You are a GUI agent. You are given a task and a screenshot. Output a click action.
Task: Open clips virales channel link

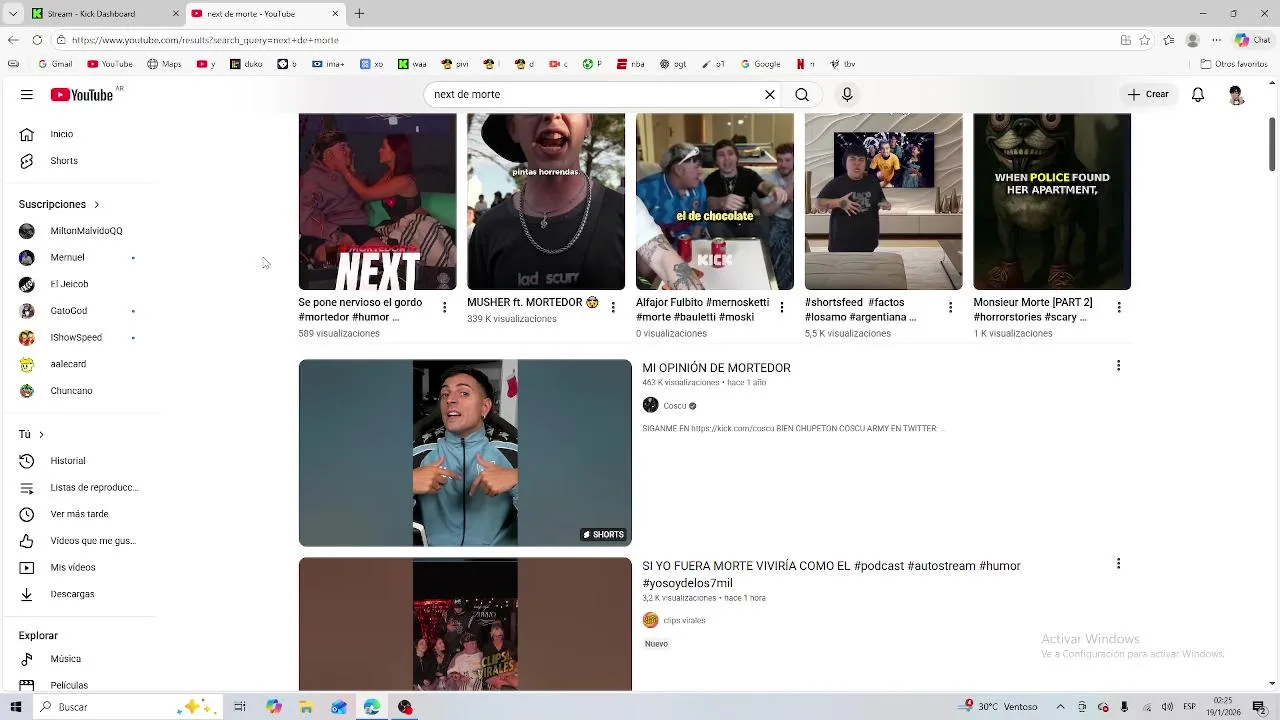pos(684,620)
